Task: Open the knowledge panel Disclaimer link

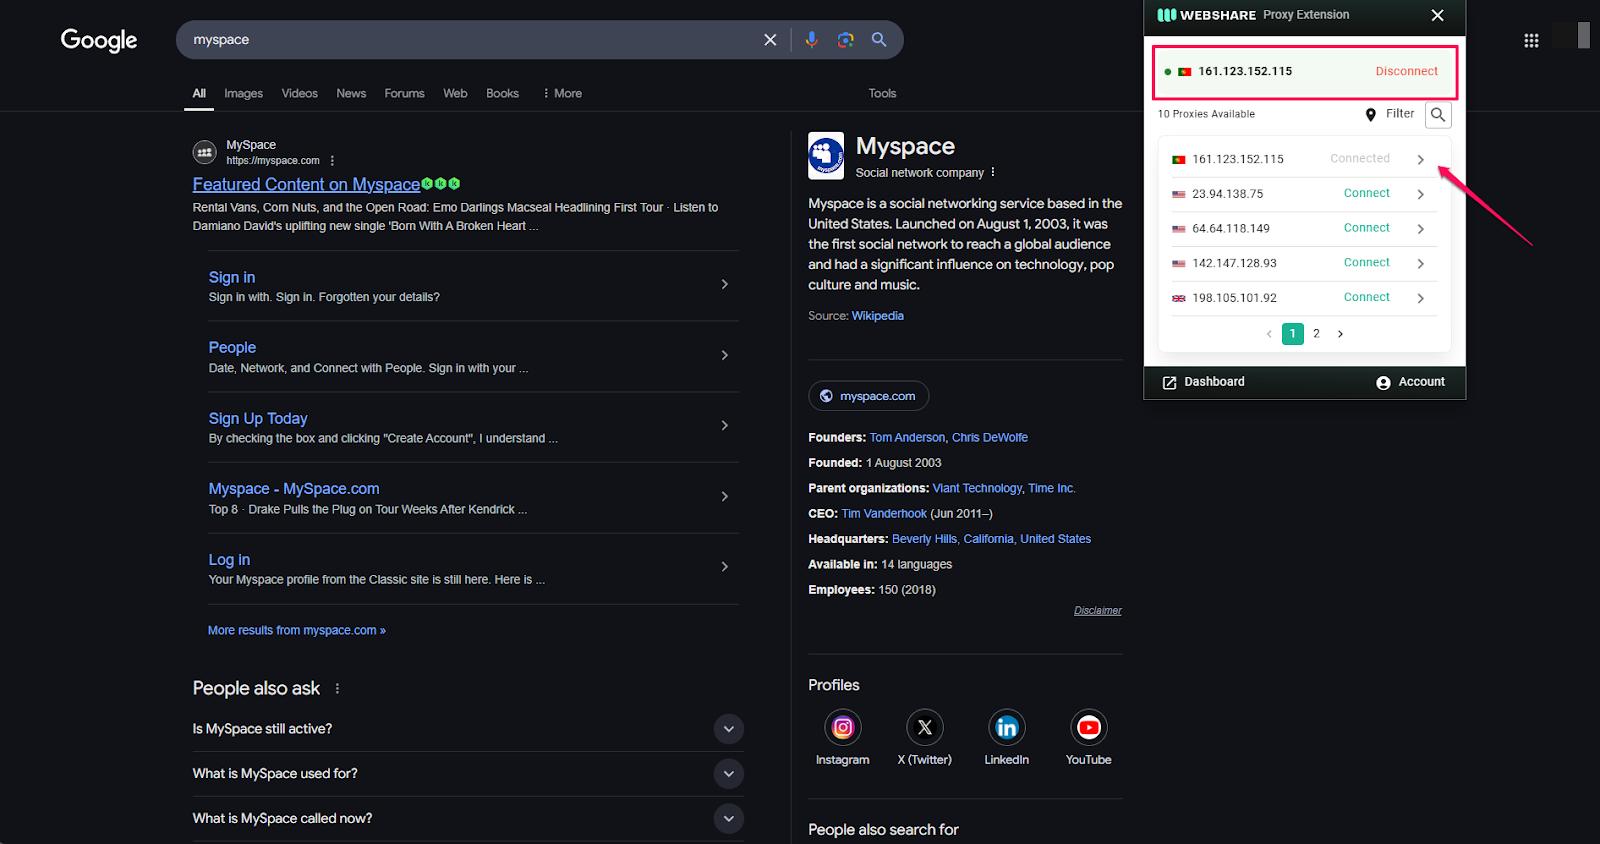Action: coord(1097,610)
